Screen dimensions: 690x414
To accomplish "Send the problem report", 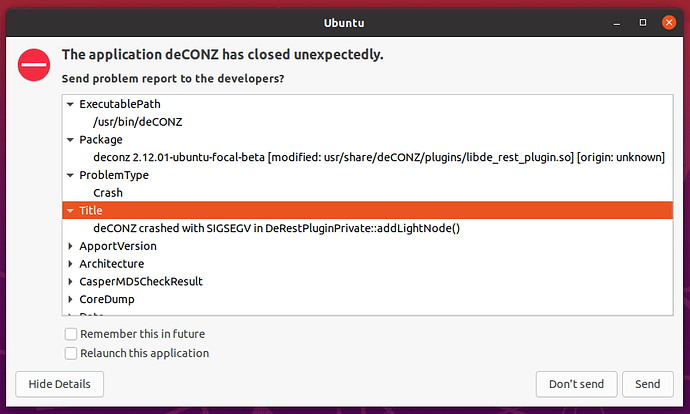I will (x=648, y=384).
